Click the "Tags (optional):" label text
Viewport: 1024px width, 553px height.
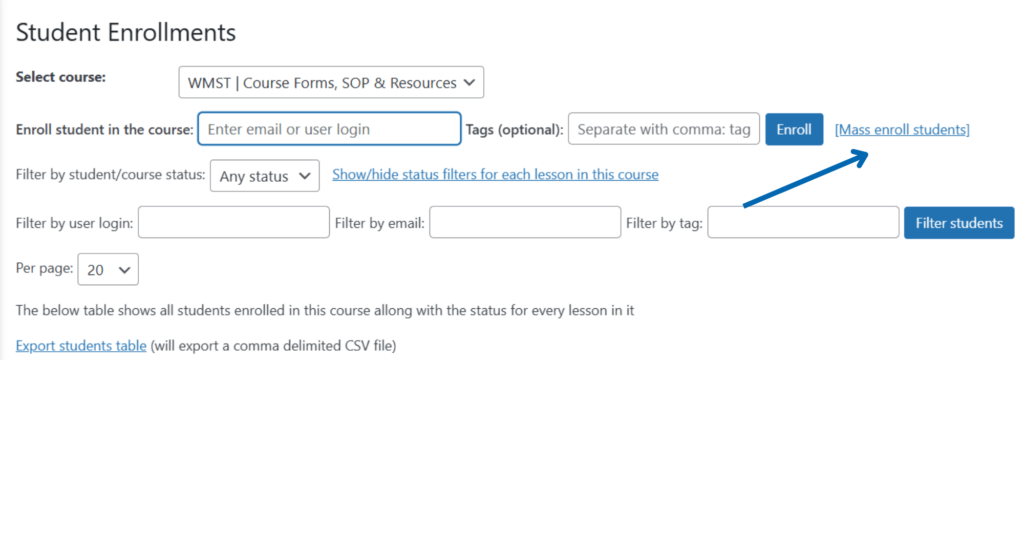[x=514, y=130]
